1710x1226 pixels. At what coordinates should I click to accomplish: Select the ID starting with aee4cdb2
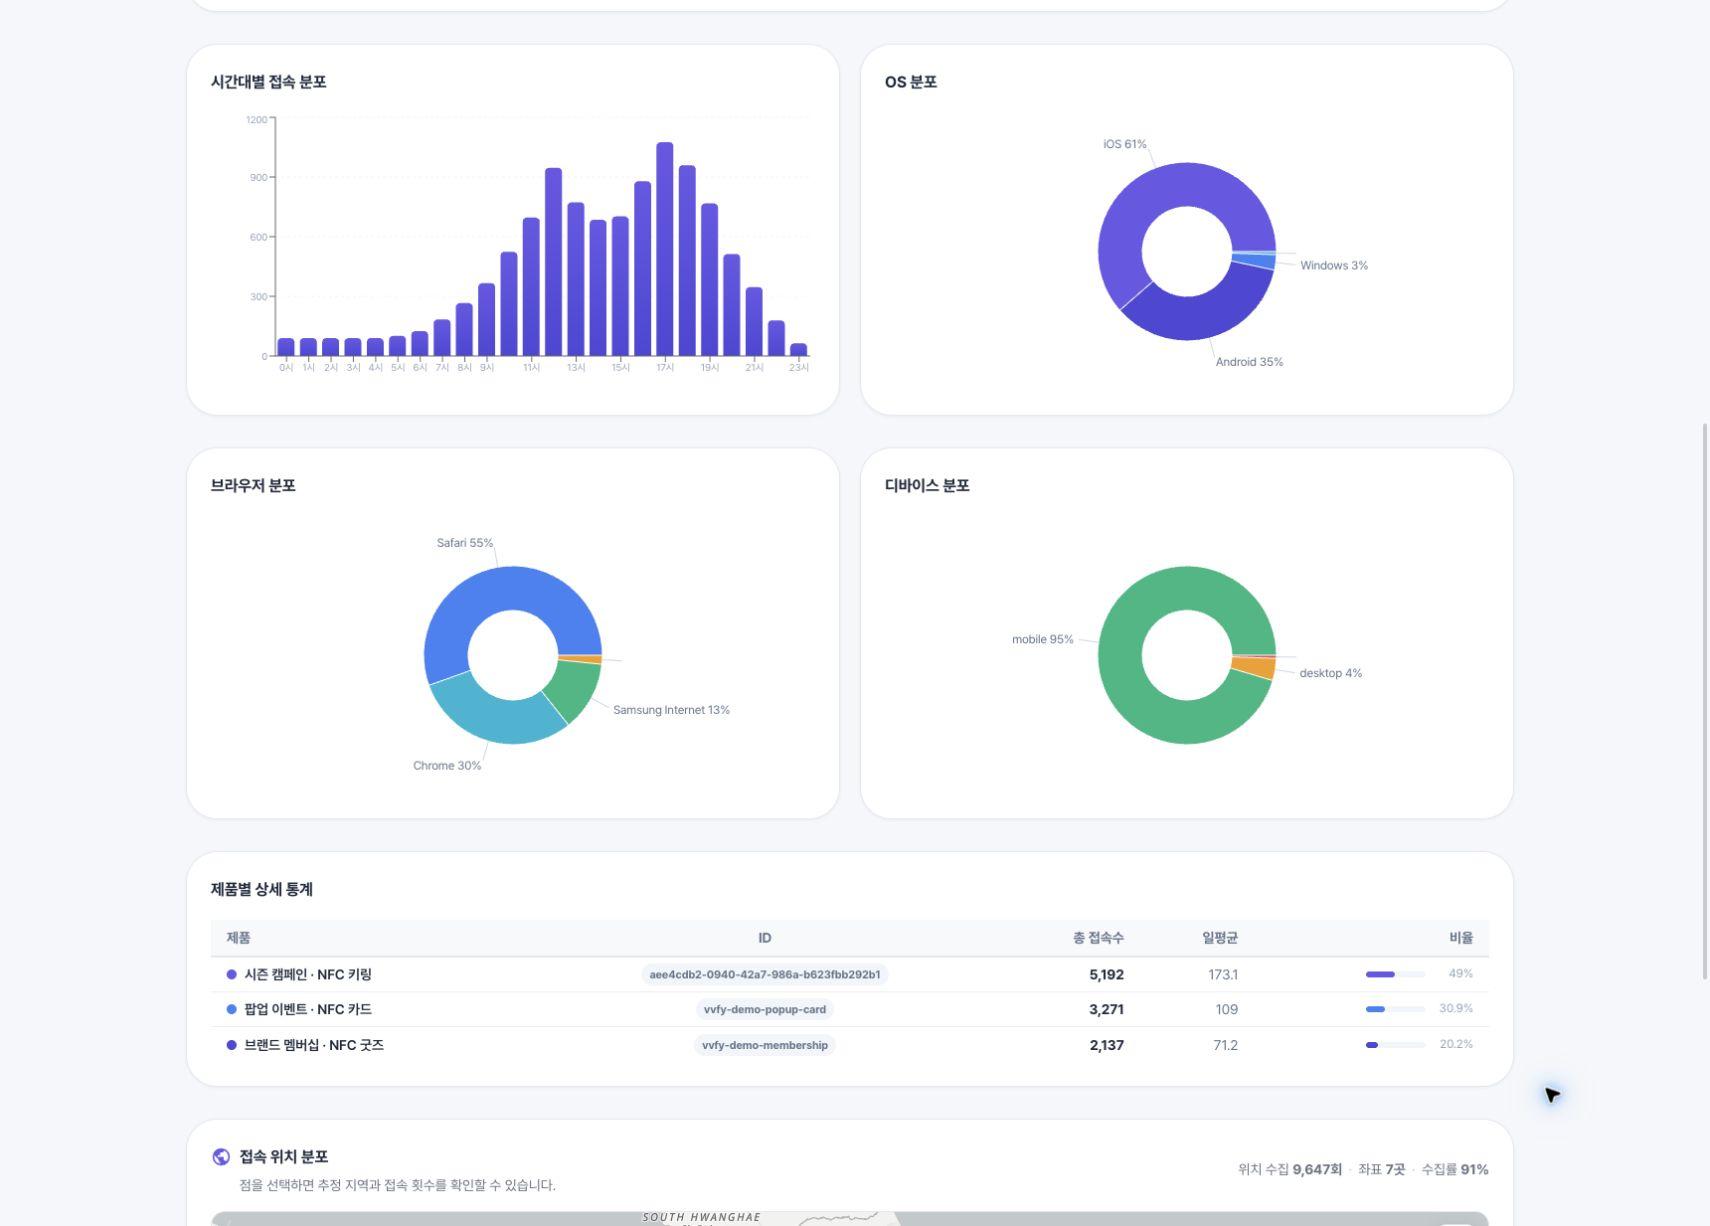(x=765, y=974)
